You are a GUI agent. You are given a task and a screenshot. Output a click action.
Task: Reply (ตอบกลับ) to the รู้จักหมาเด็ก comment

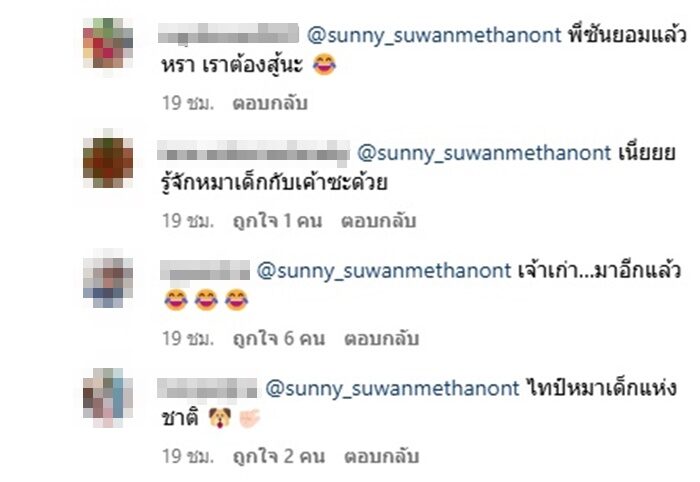(x=379, y=221)
